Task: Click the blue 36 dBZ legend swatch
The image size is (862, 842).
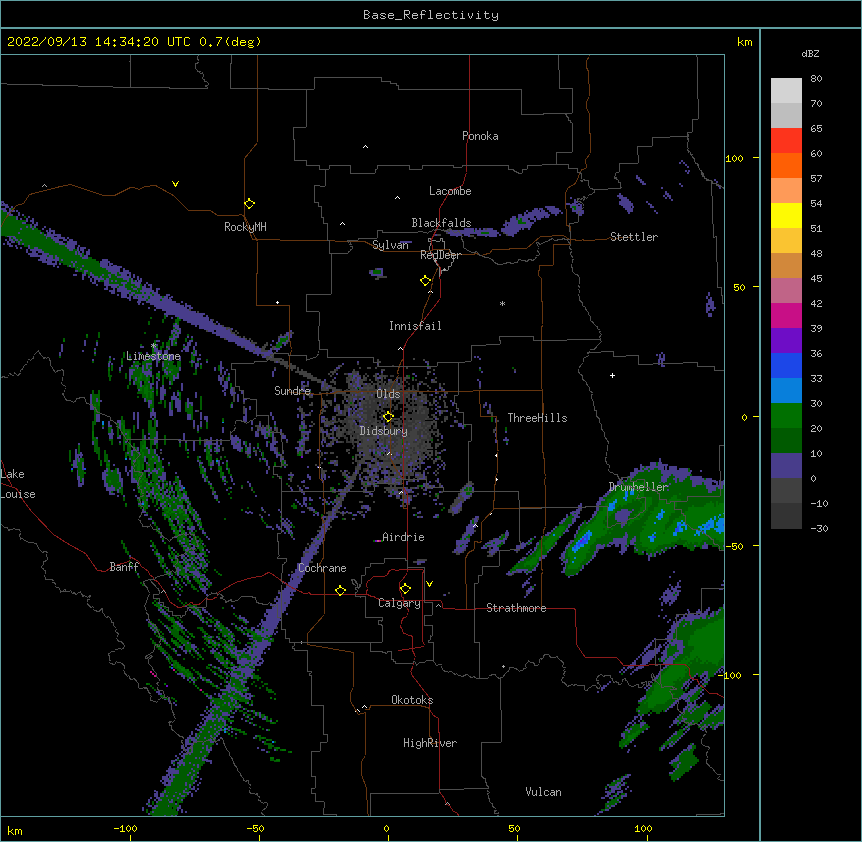Action: (786, 365)
